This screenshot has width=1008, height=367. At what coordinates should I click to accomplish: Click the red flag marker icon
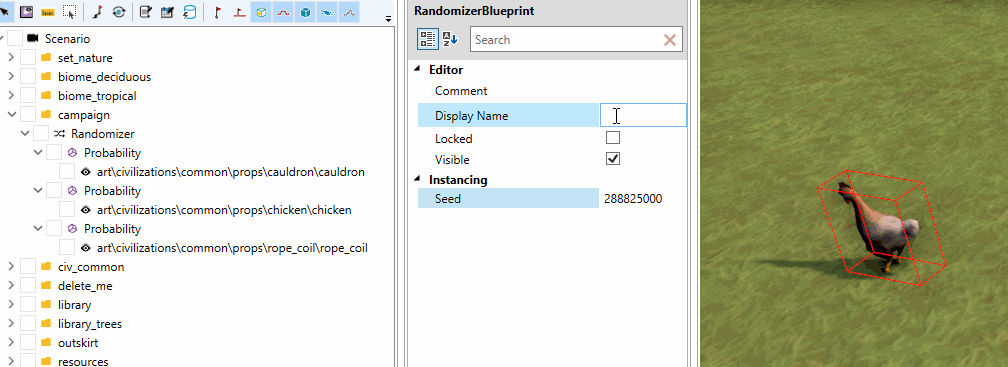tap(217, 12)
